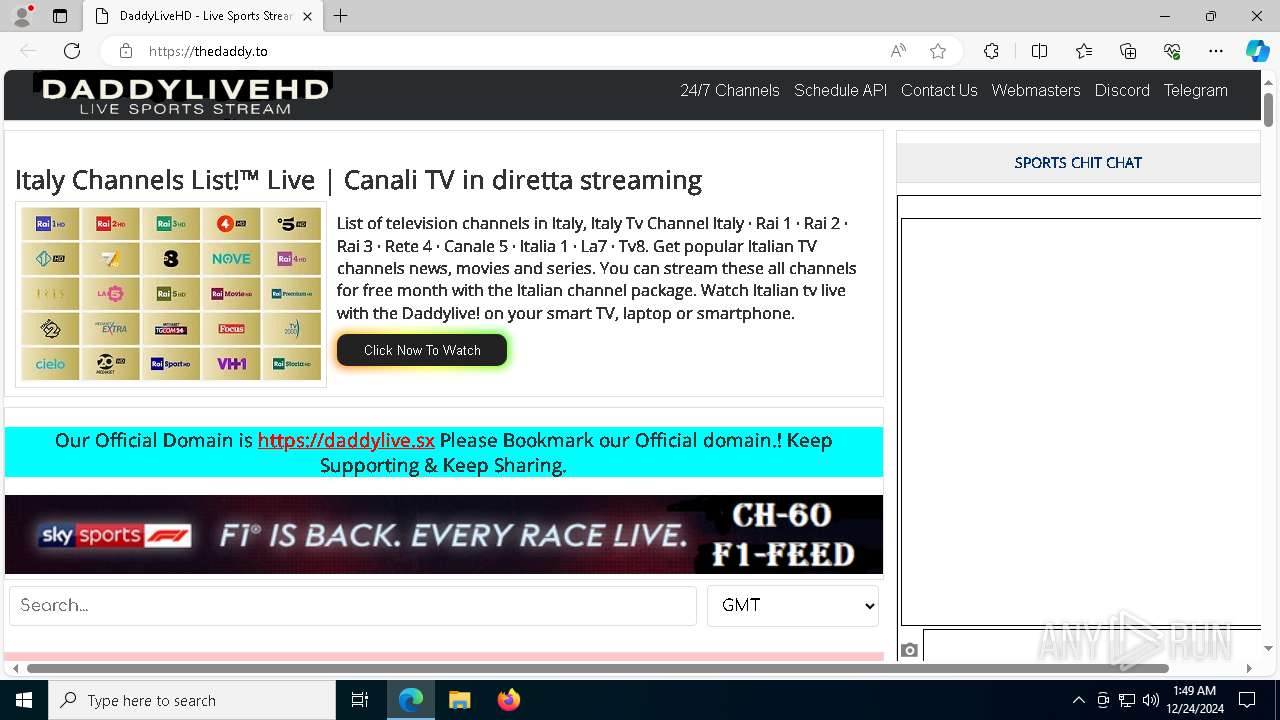1280x720 pixels.
Task: Launch Firefox from the taskbar
Action: (508, 700)
